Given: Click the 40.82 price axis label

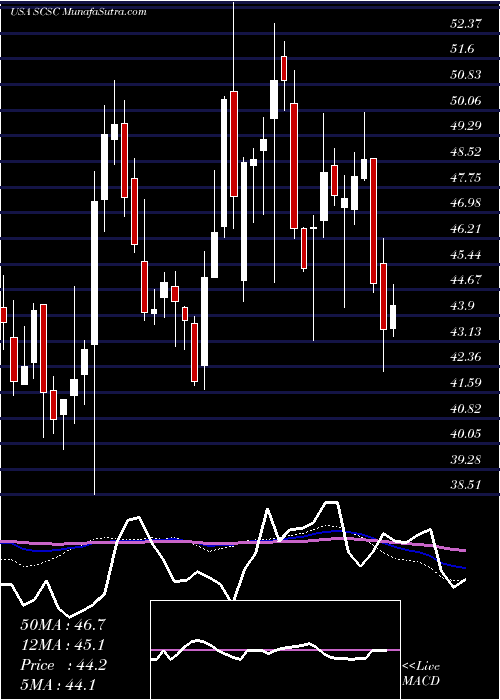Looking at the screenshot, I should (x=466, y=409).
